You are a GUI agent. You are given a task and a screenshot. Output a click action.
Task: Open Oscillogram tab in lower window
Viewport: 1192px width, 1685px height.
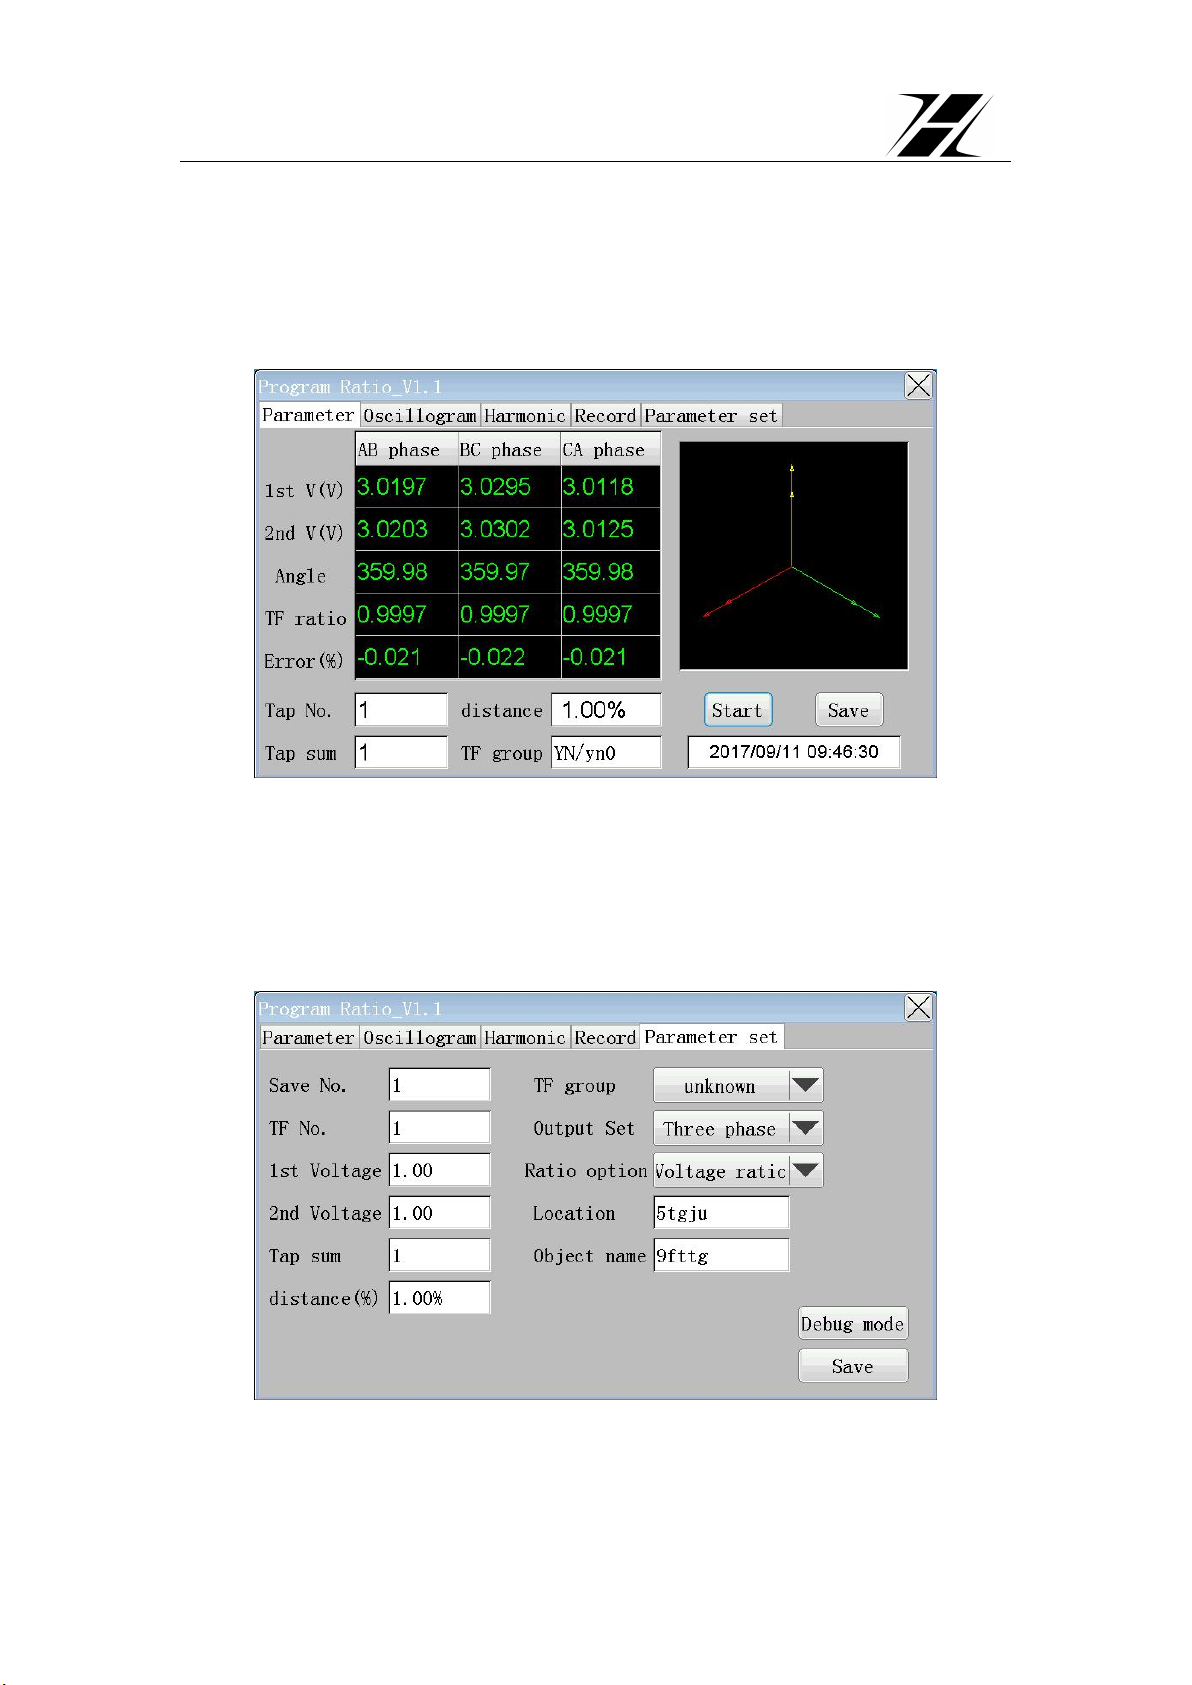click(x=419, y=1038)
